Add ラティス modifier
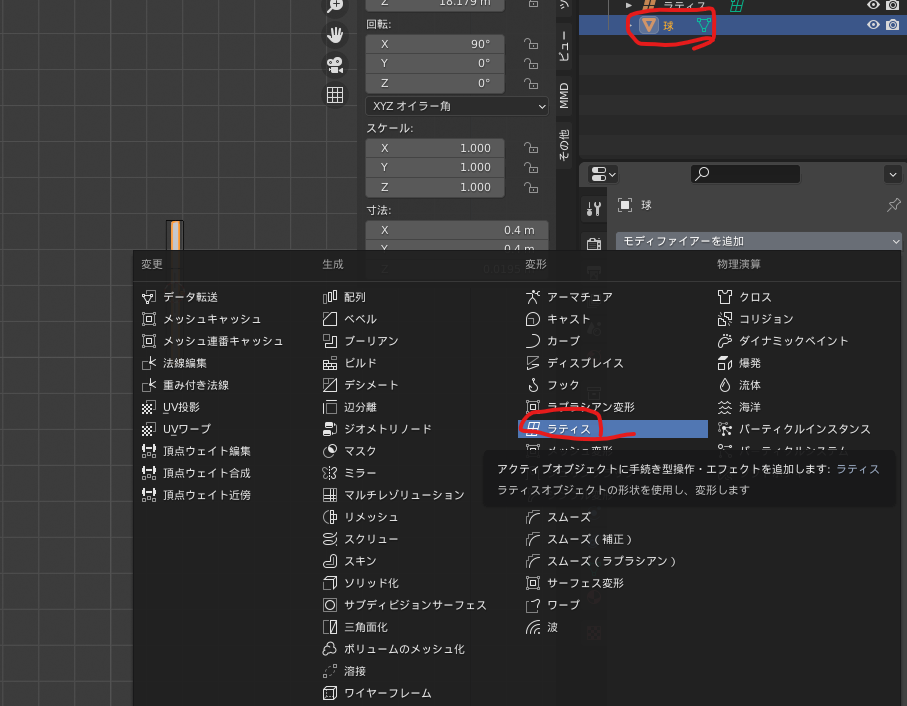The image size is (907, 706). click(x=613, y=429)
